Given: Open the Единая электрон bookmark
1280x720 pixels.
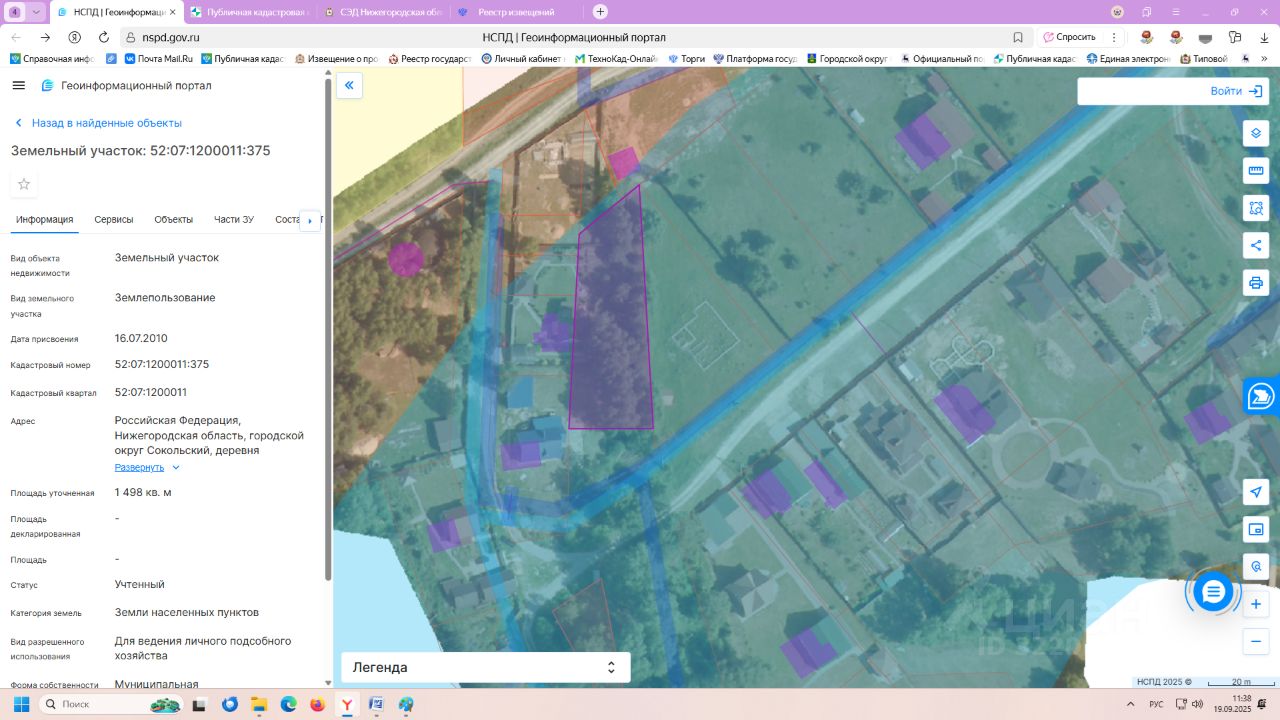Looking at the screenshot, I should tap(1129, 59).
